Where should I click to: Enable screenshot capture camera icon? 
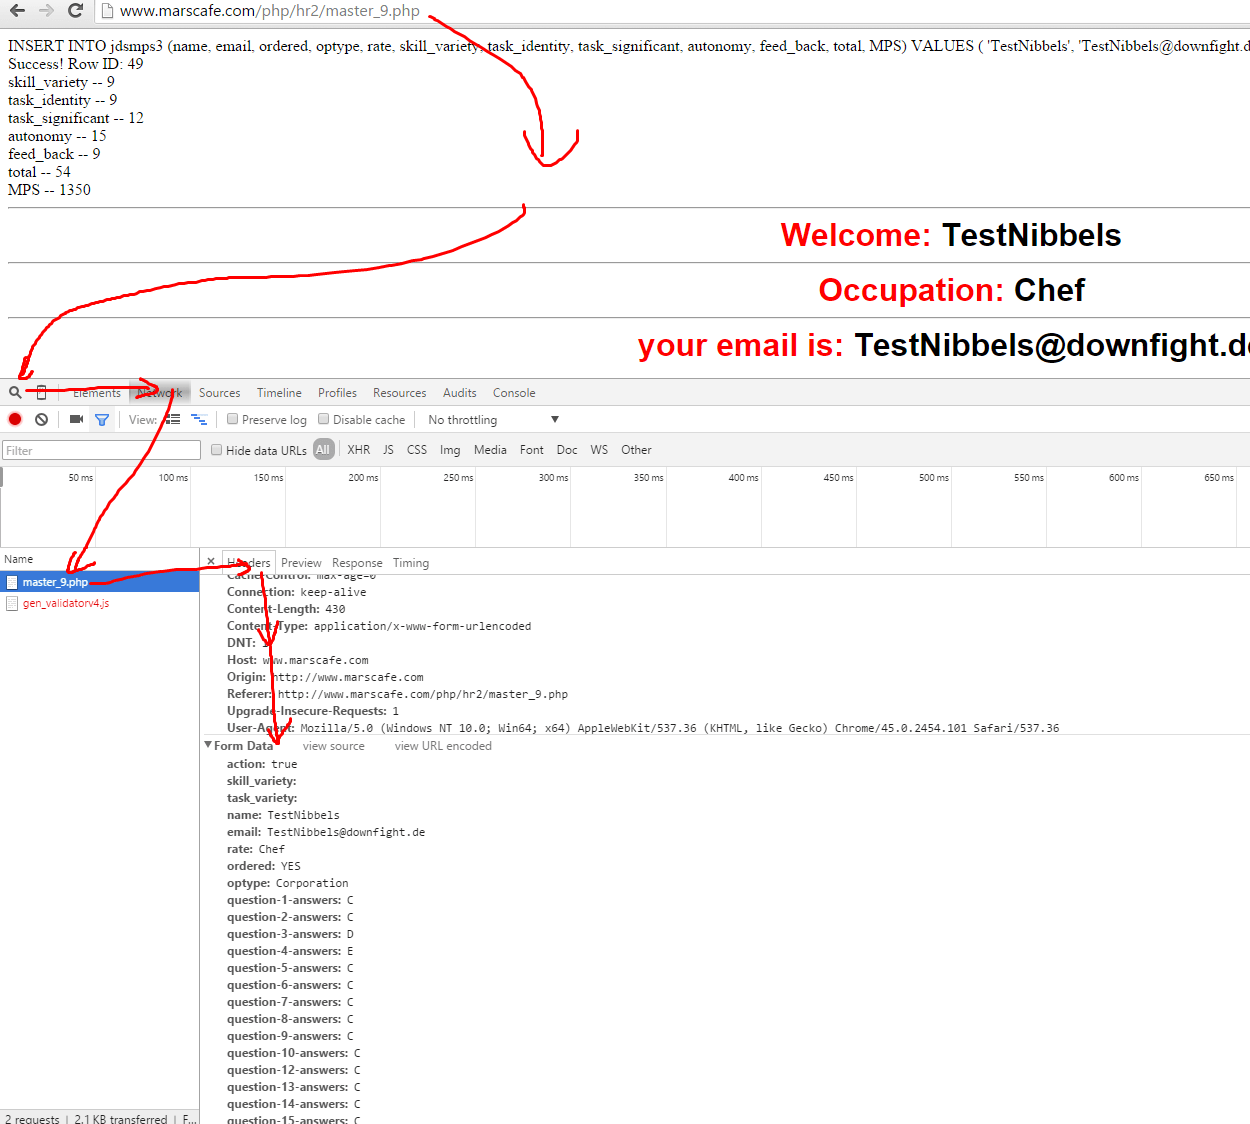[76, 419]
